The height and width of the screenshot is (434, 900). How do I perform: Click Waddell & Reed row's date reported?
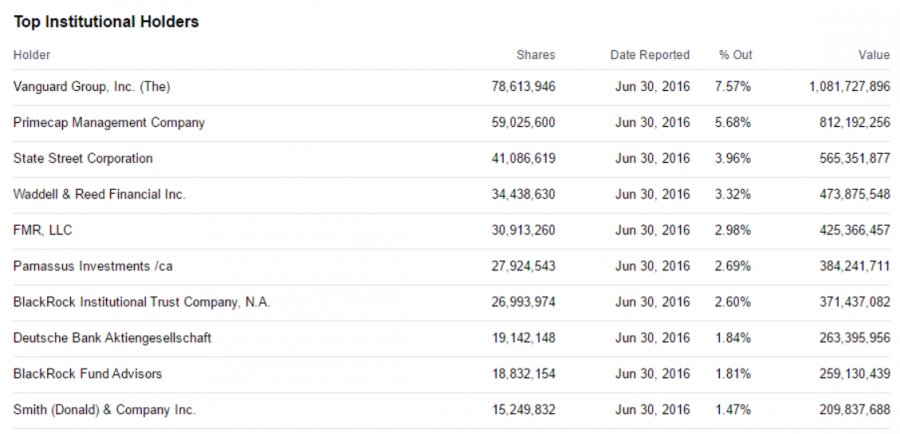click(653, 195)
